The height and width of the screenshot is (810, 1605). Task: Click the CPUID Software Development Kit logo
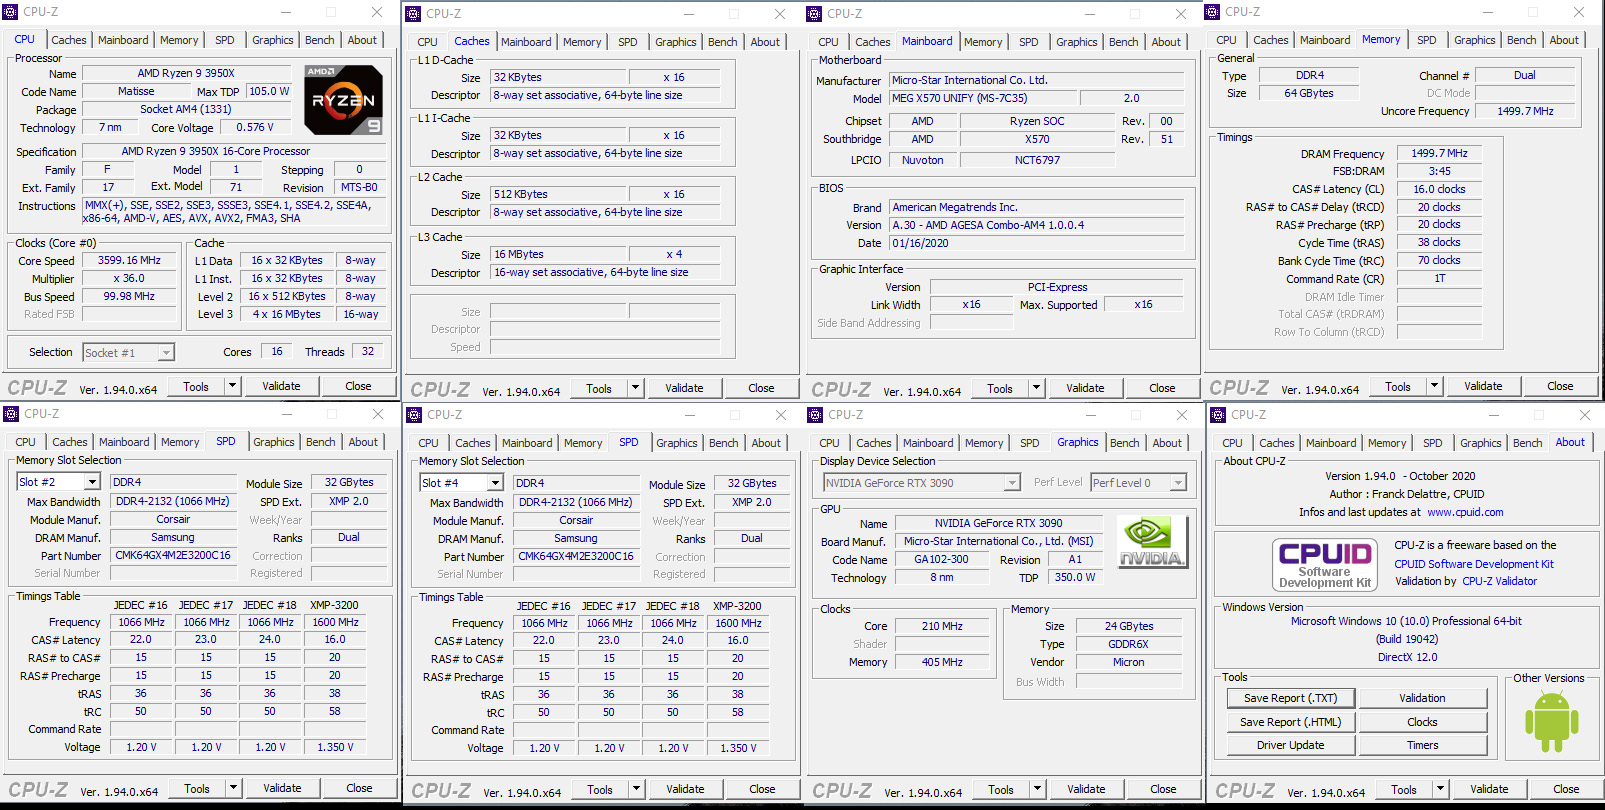click(x=1325, y=564)
